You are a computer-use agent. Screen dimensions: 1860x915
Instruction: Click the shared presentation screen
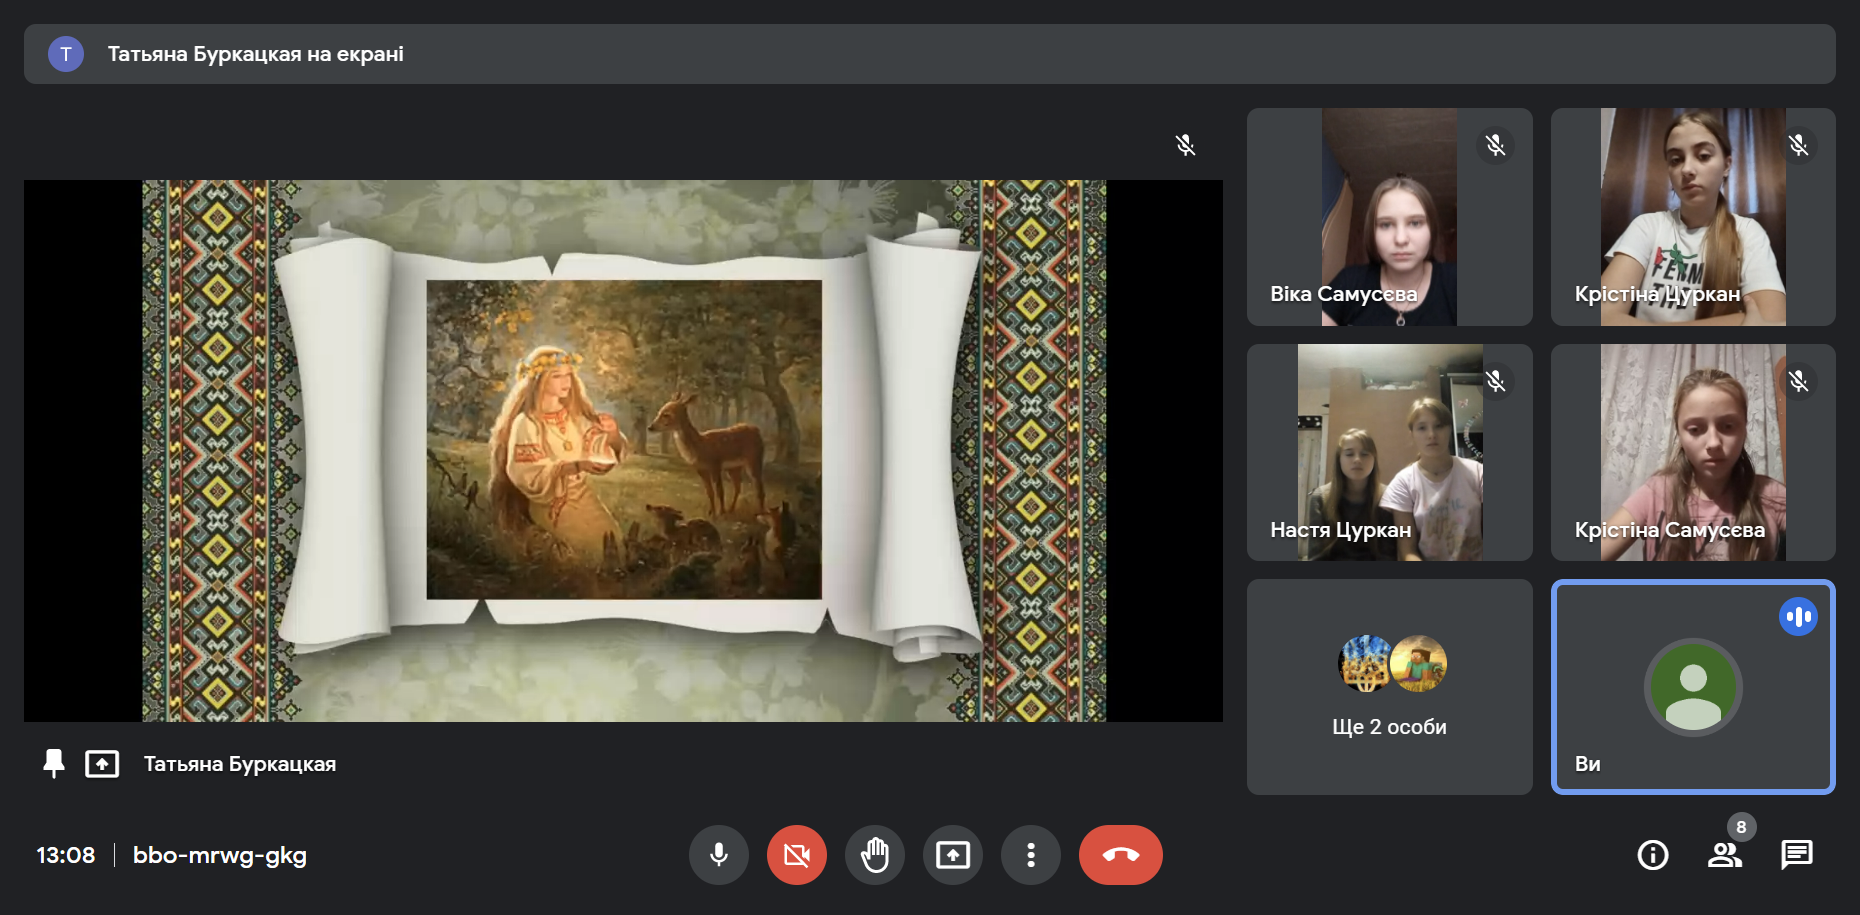(x=623, y=451)
